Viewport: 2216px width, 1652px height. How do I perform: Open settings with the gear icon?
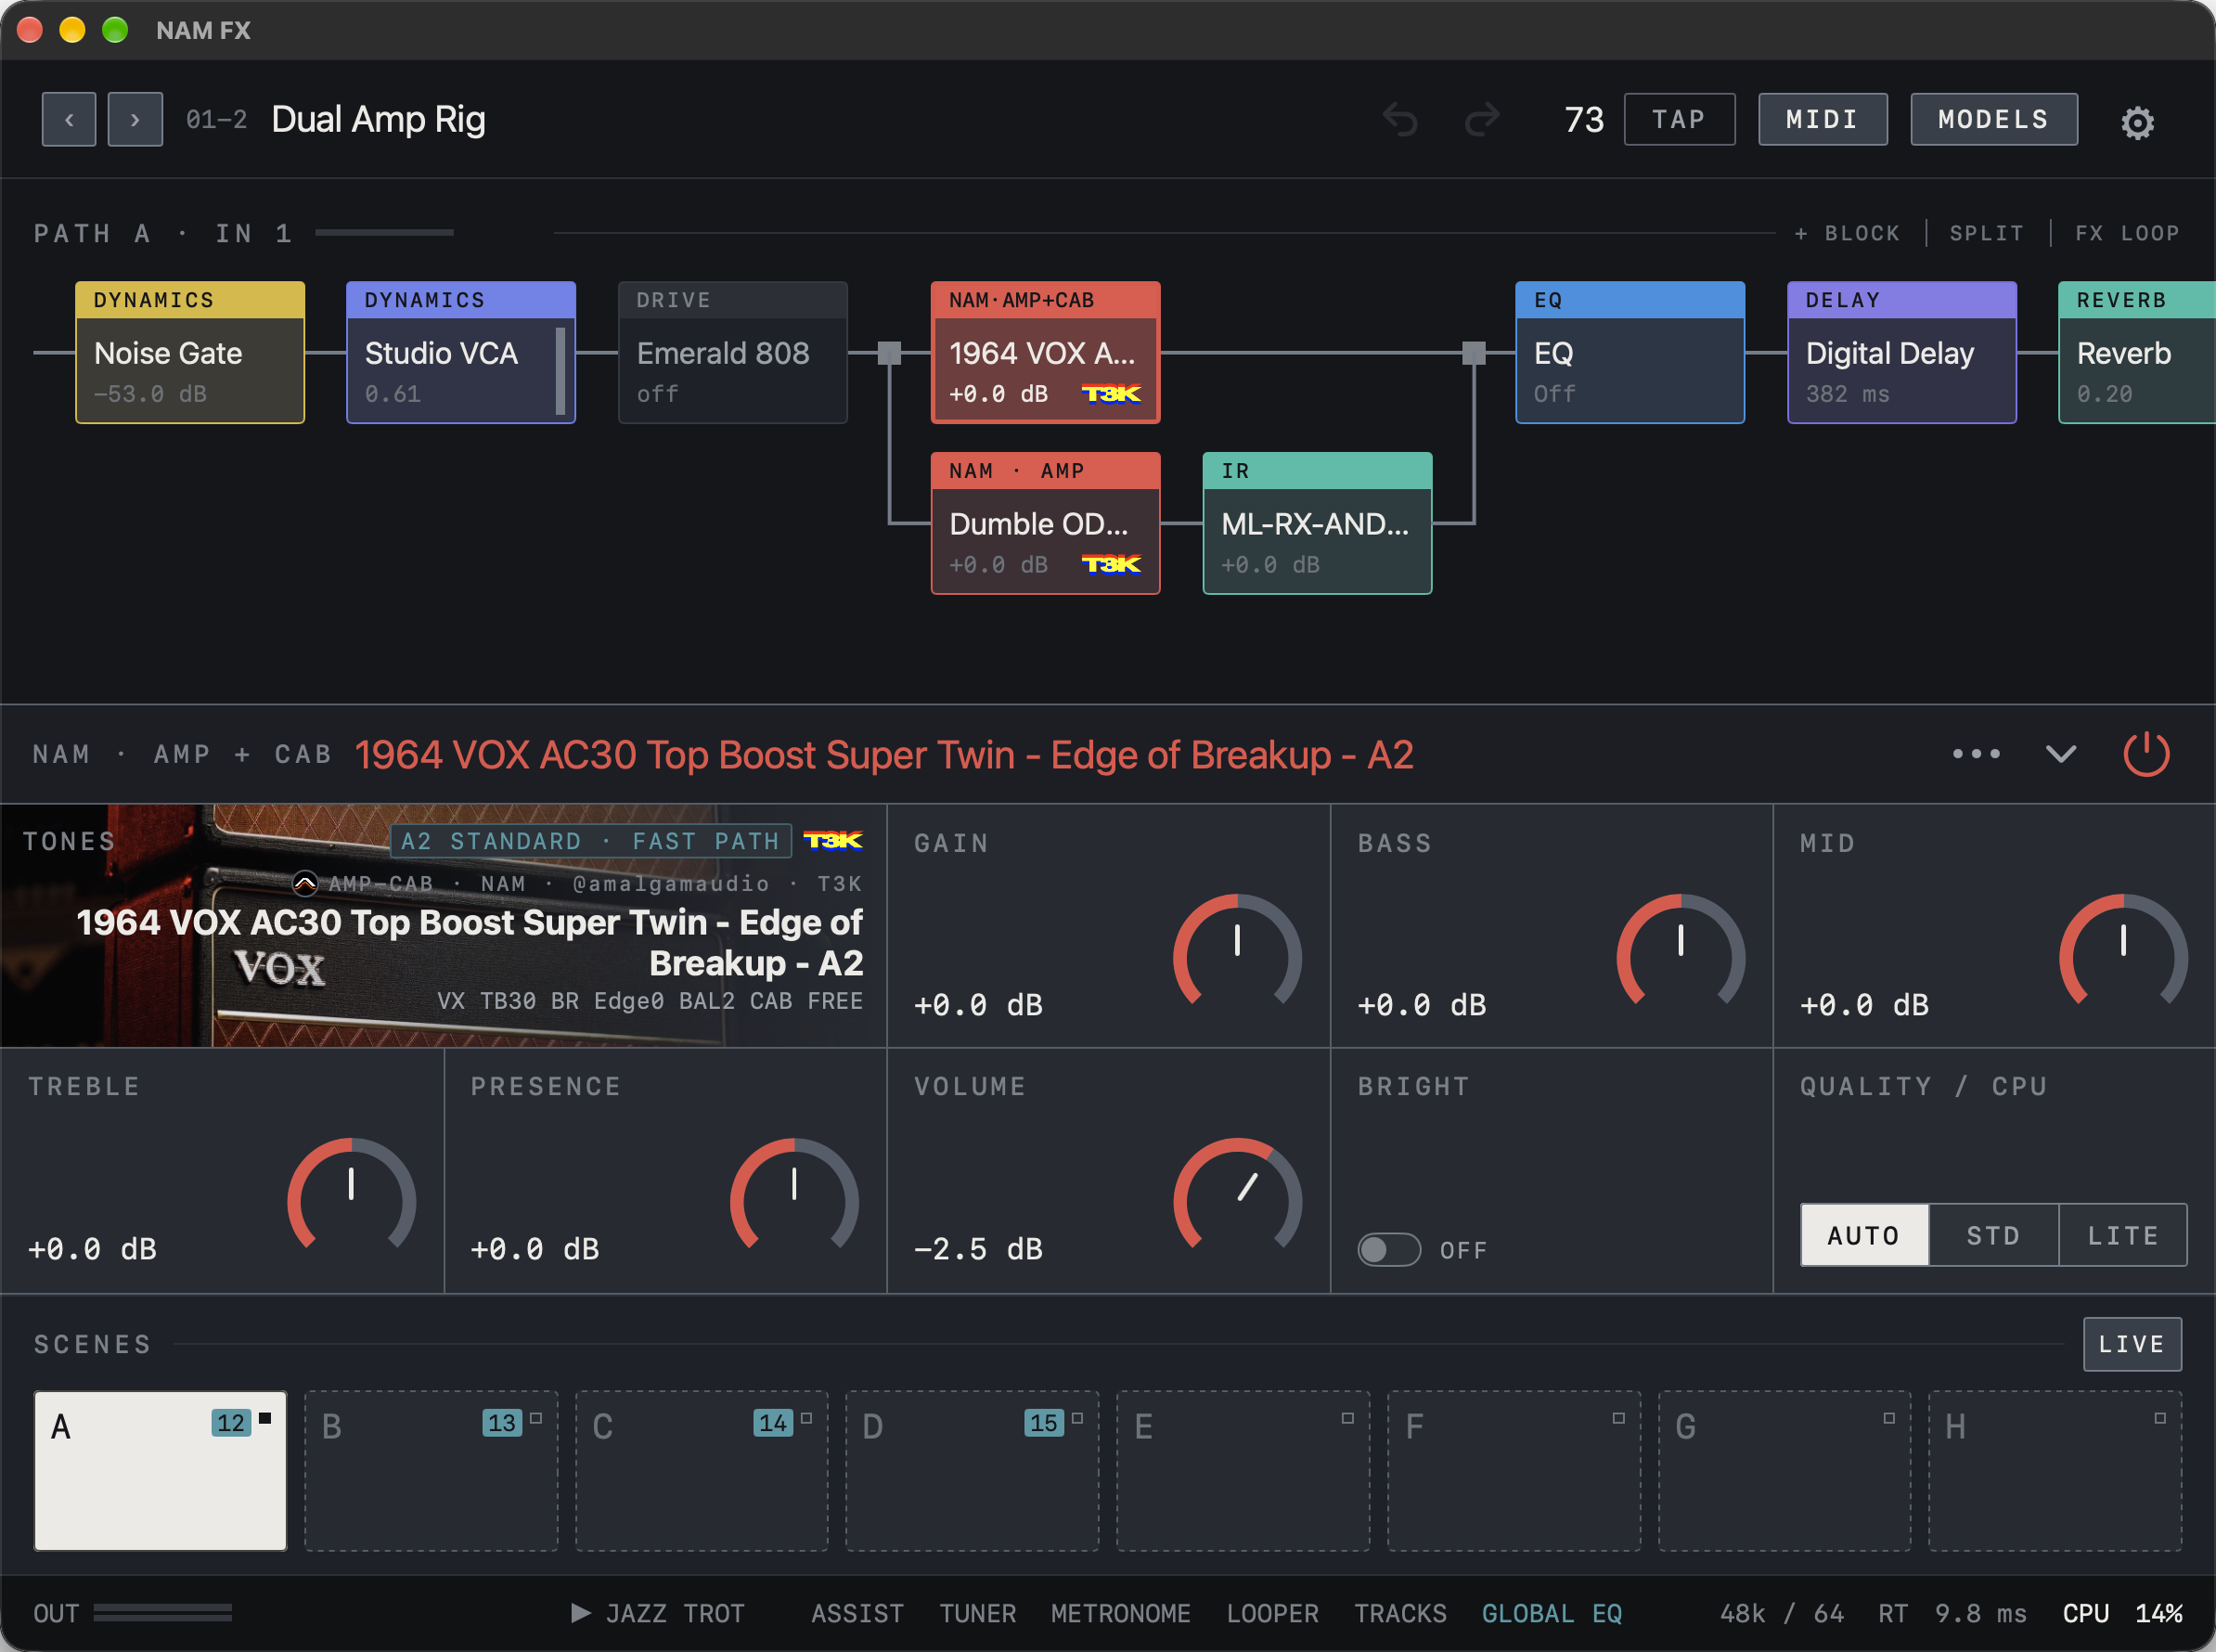[2137, 122]
